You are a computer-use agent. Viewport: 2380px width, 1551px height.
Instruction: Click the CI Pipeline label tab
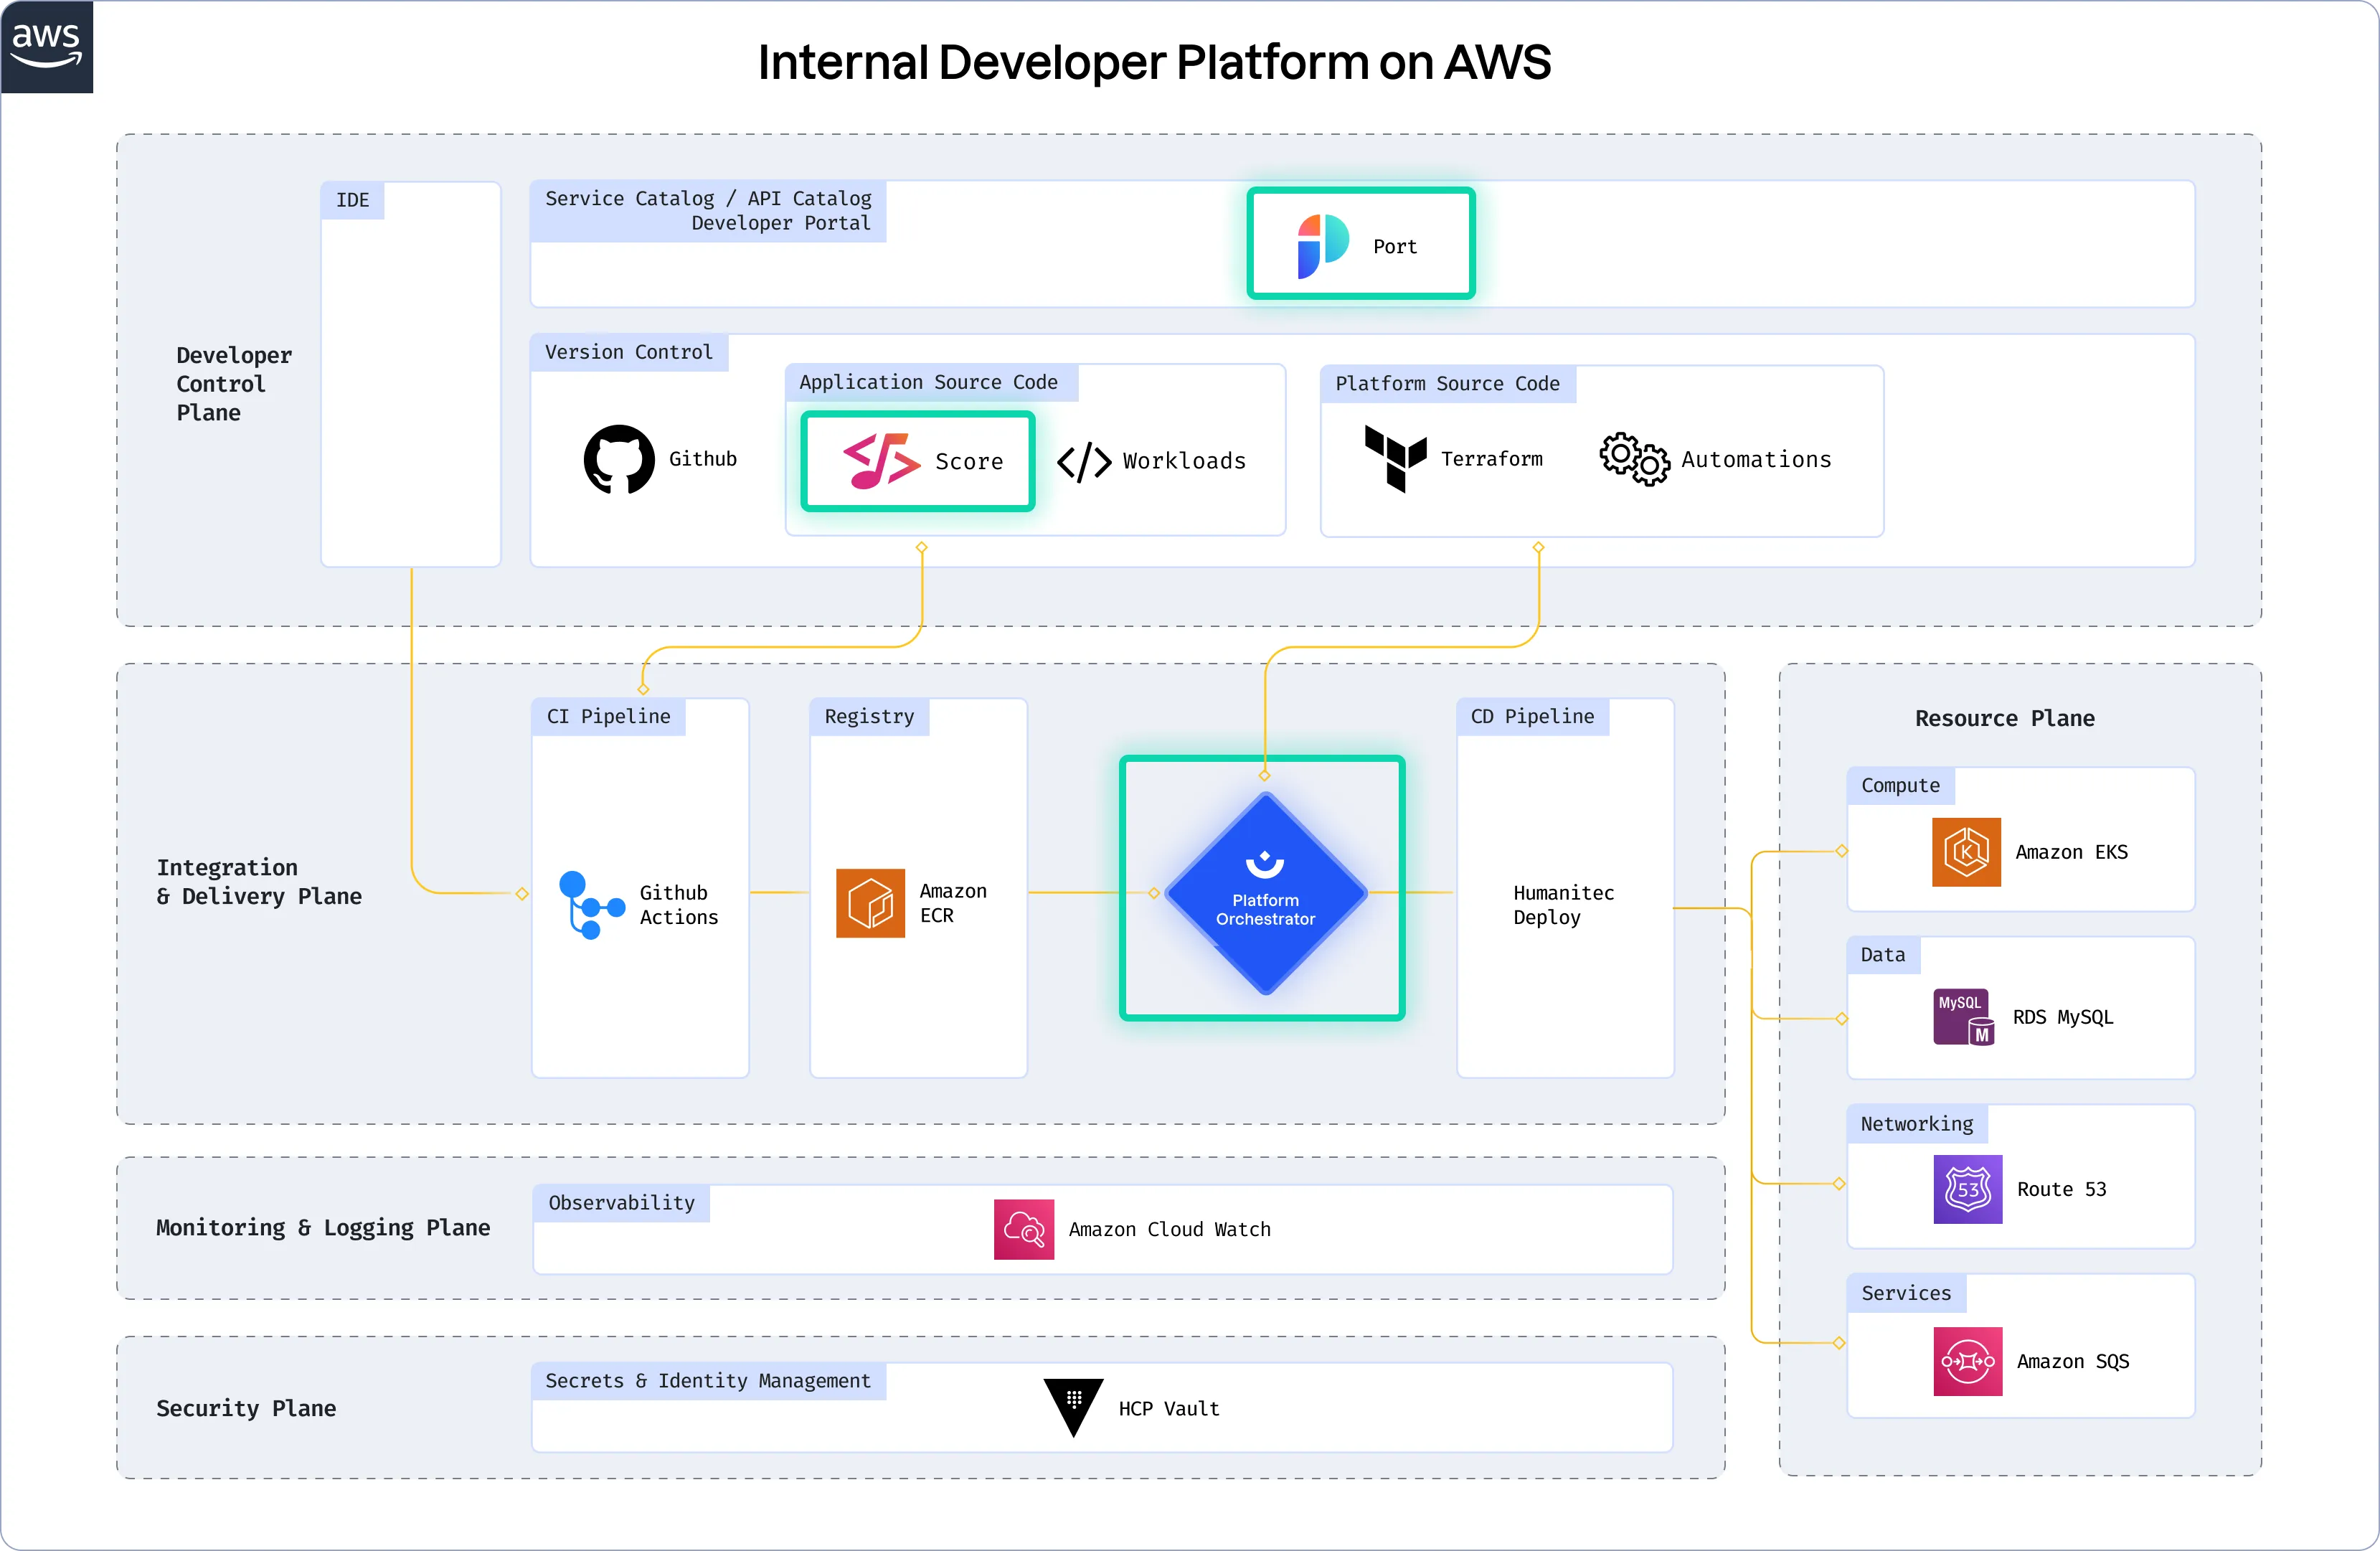click(x=608, y=716)
